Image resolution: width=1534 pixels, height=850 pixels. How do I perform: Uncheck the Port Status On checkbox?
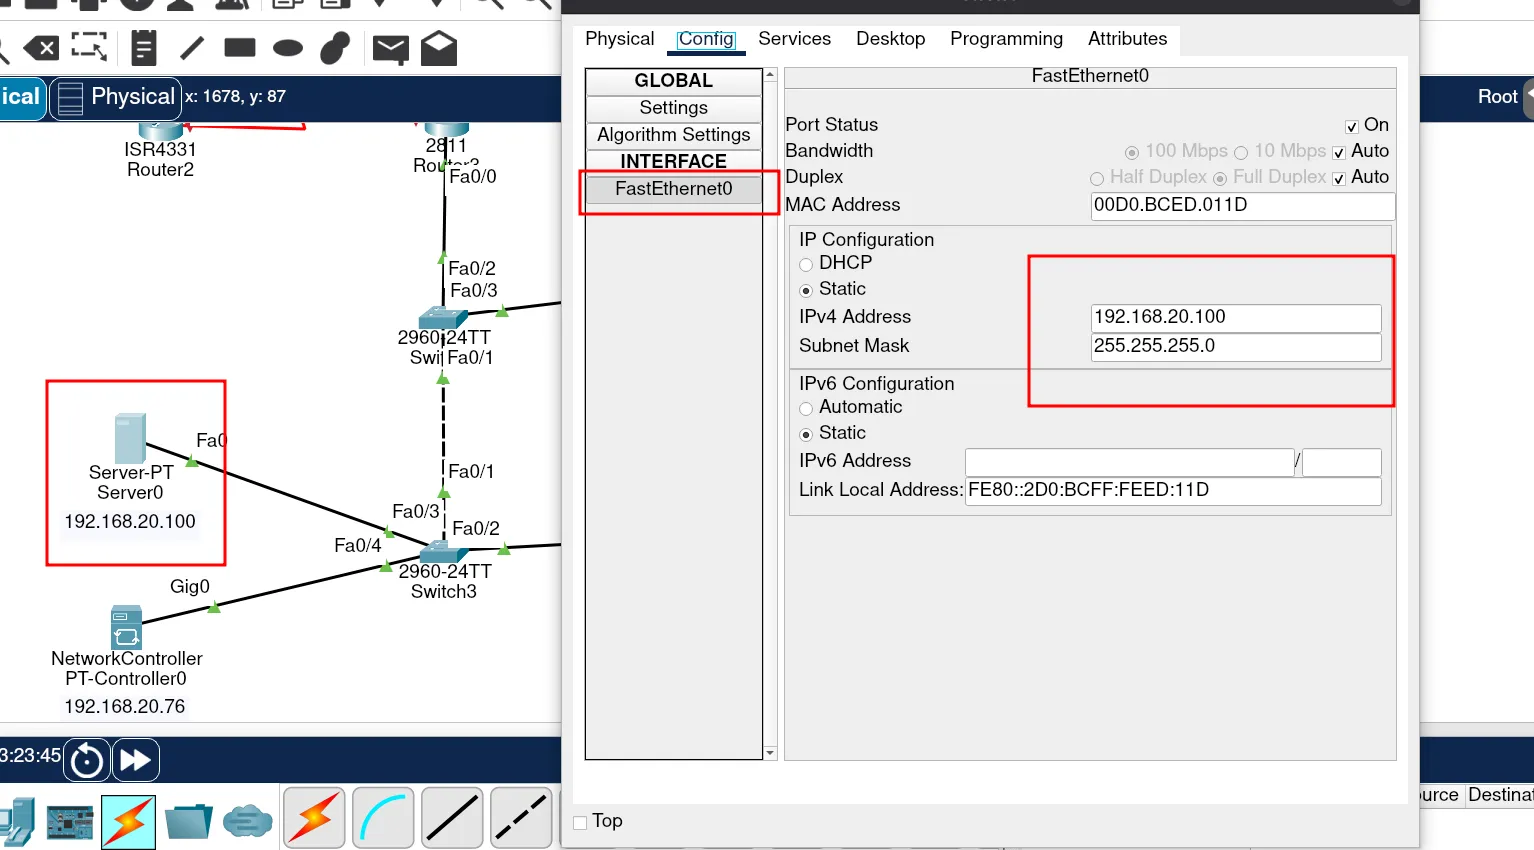click(x=1352, y=126)
